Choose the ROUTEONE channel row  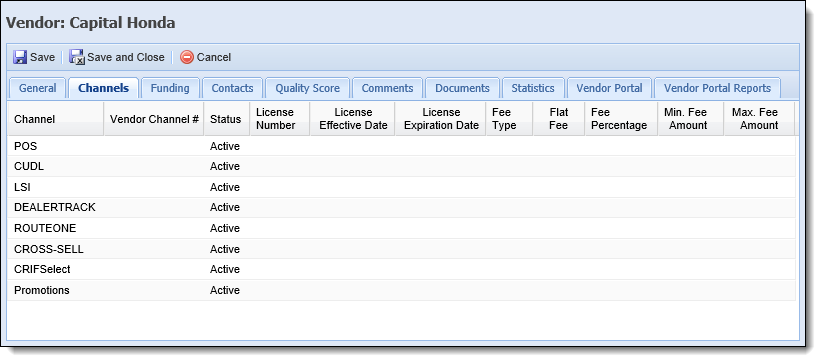point(401,228)
